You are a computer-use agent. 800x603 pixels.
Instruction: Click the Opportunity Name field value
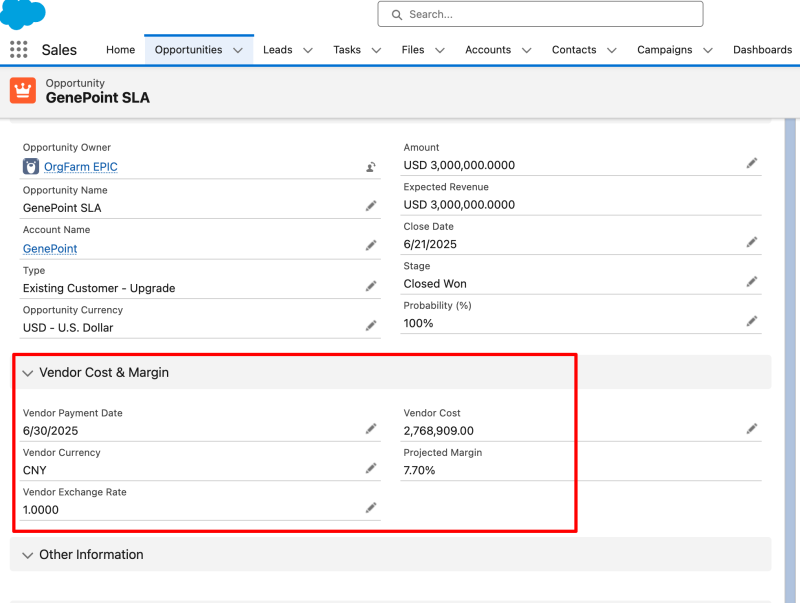[x=62, y=208]
